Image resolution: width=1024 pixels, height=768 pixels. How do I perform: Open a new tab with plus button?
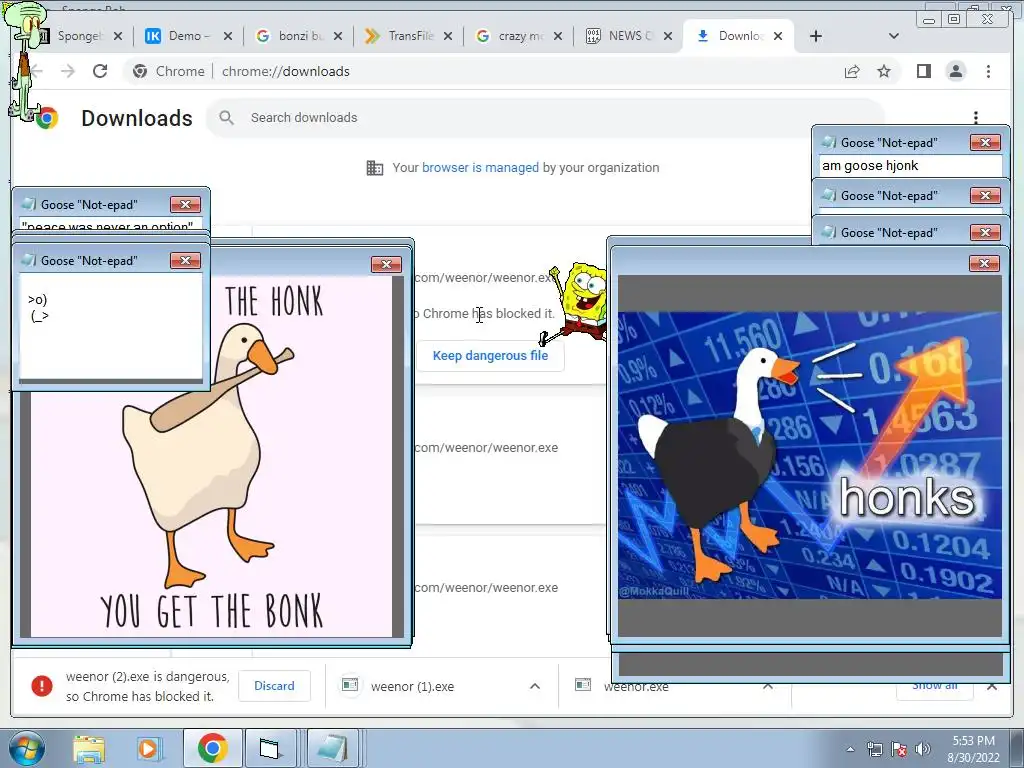point(816,36)
